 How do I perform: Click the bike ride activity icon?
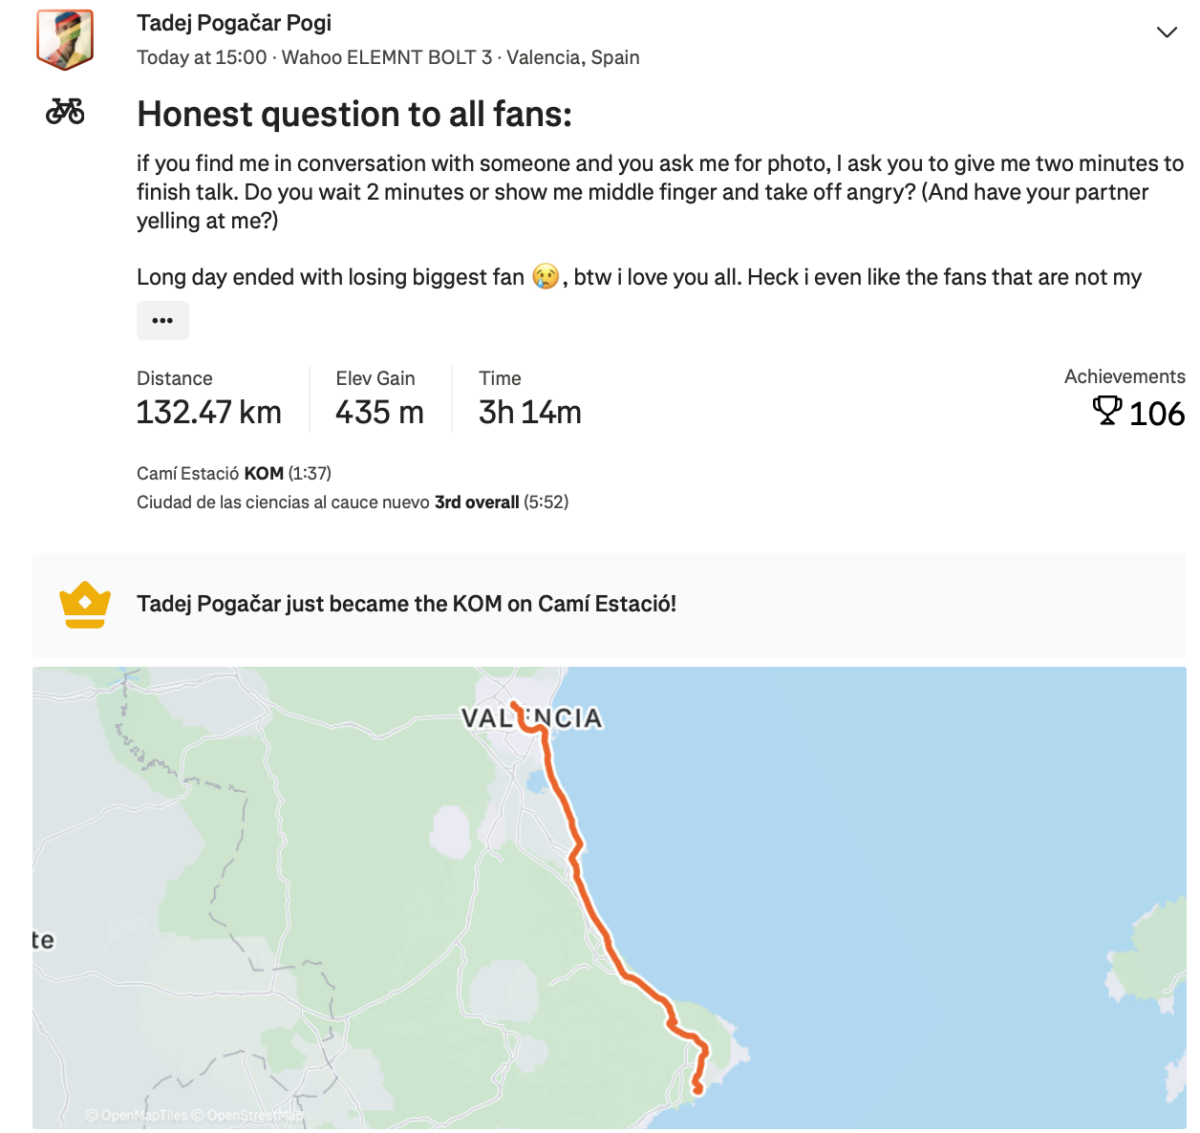tap(65, 111)
